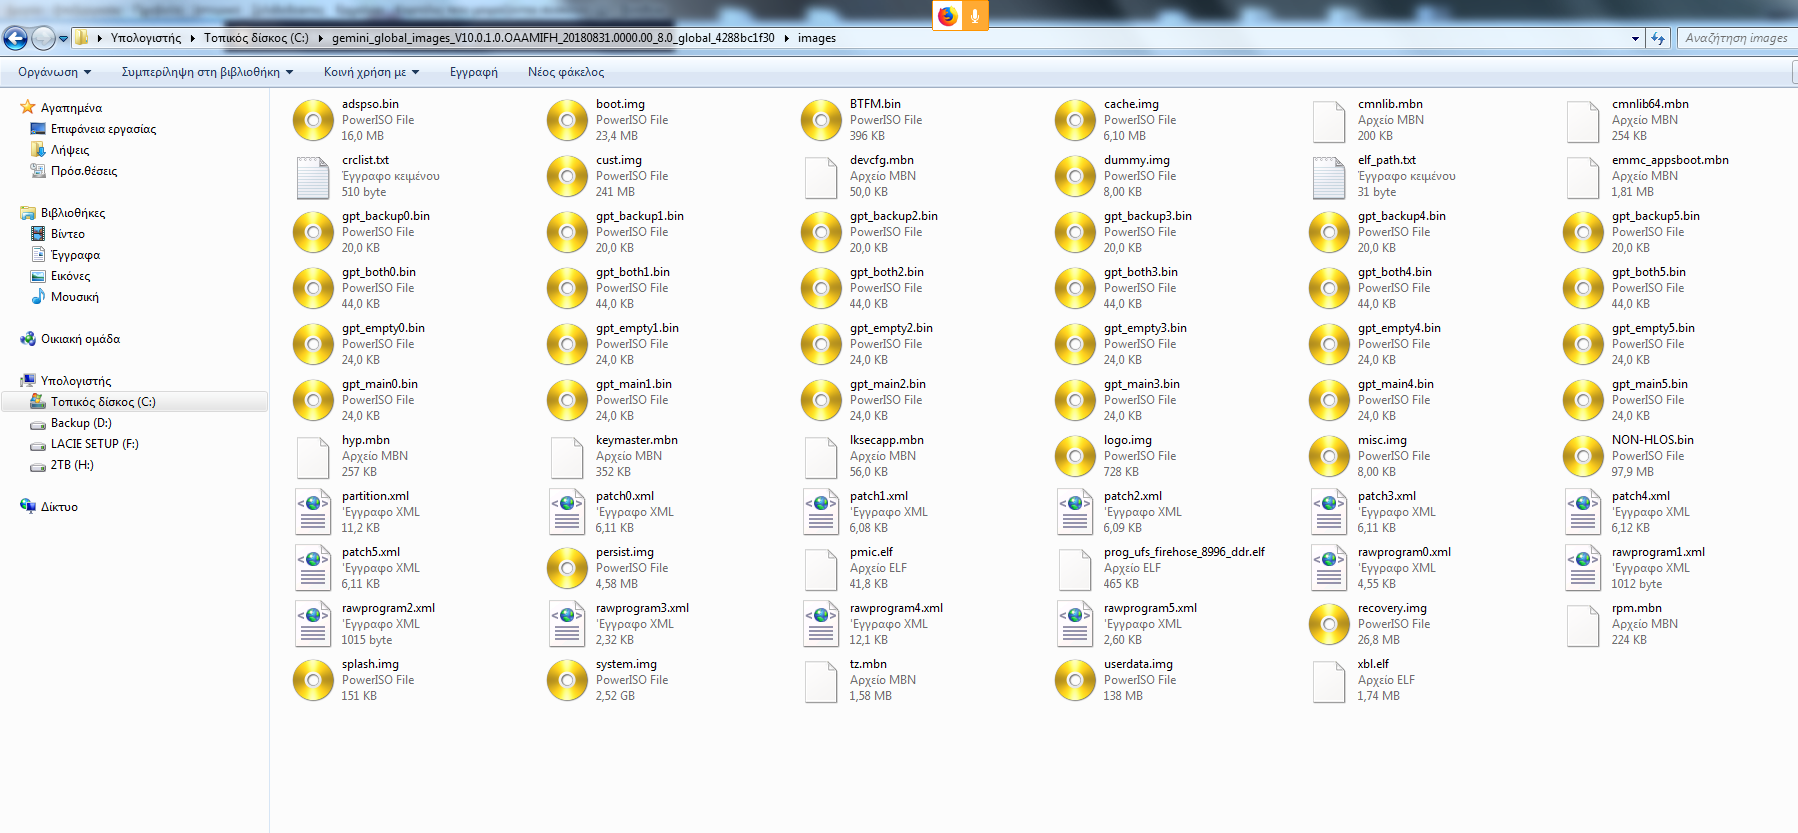Click the Αναζήτηση images search field
1798x833 pixels.
(x=1736, y=38)
